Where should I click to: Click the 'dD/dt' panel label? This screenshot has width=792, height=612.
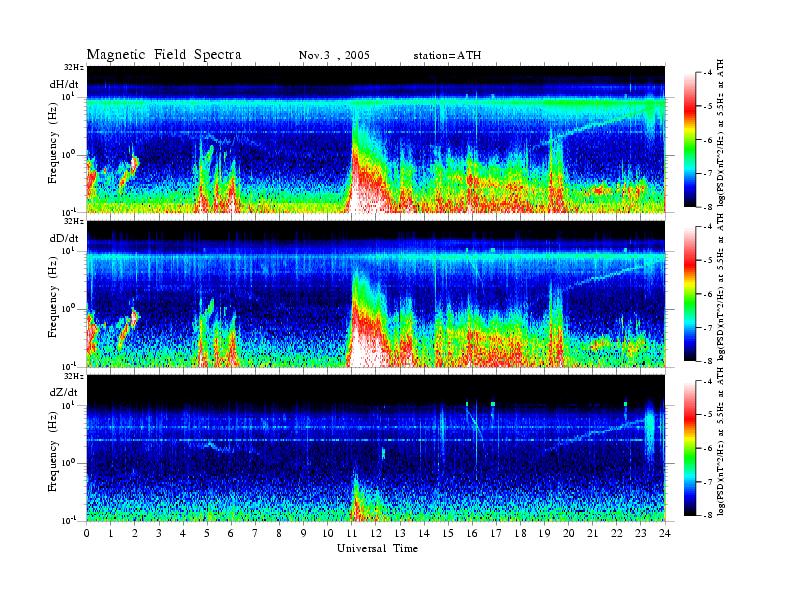64,238
